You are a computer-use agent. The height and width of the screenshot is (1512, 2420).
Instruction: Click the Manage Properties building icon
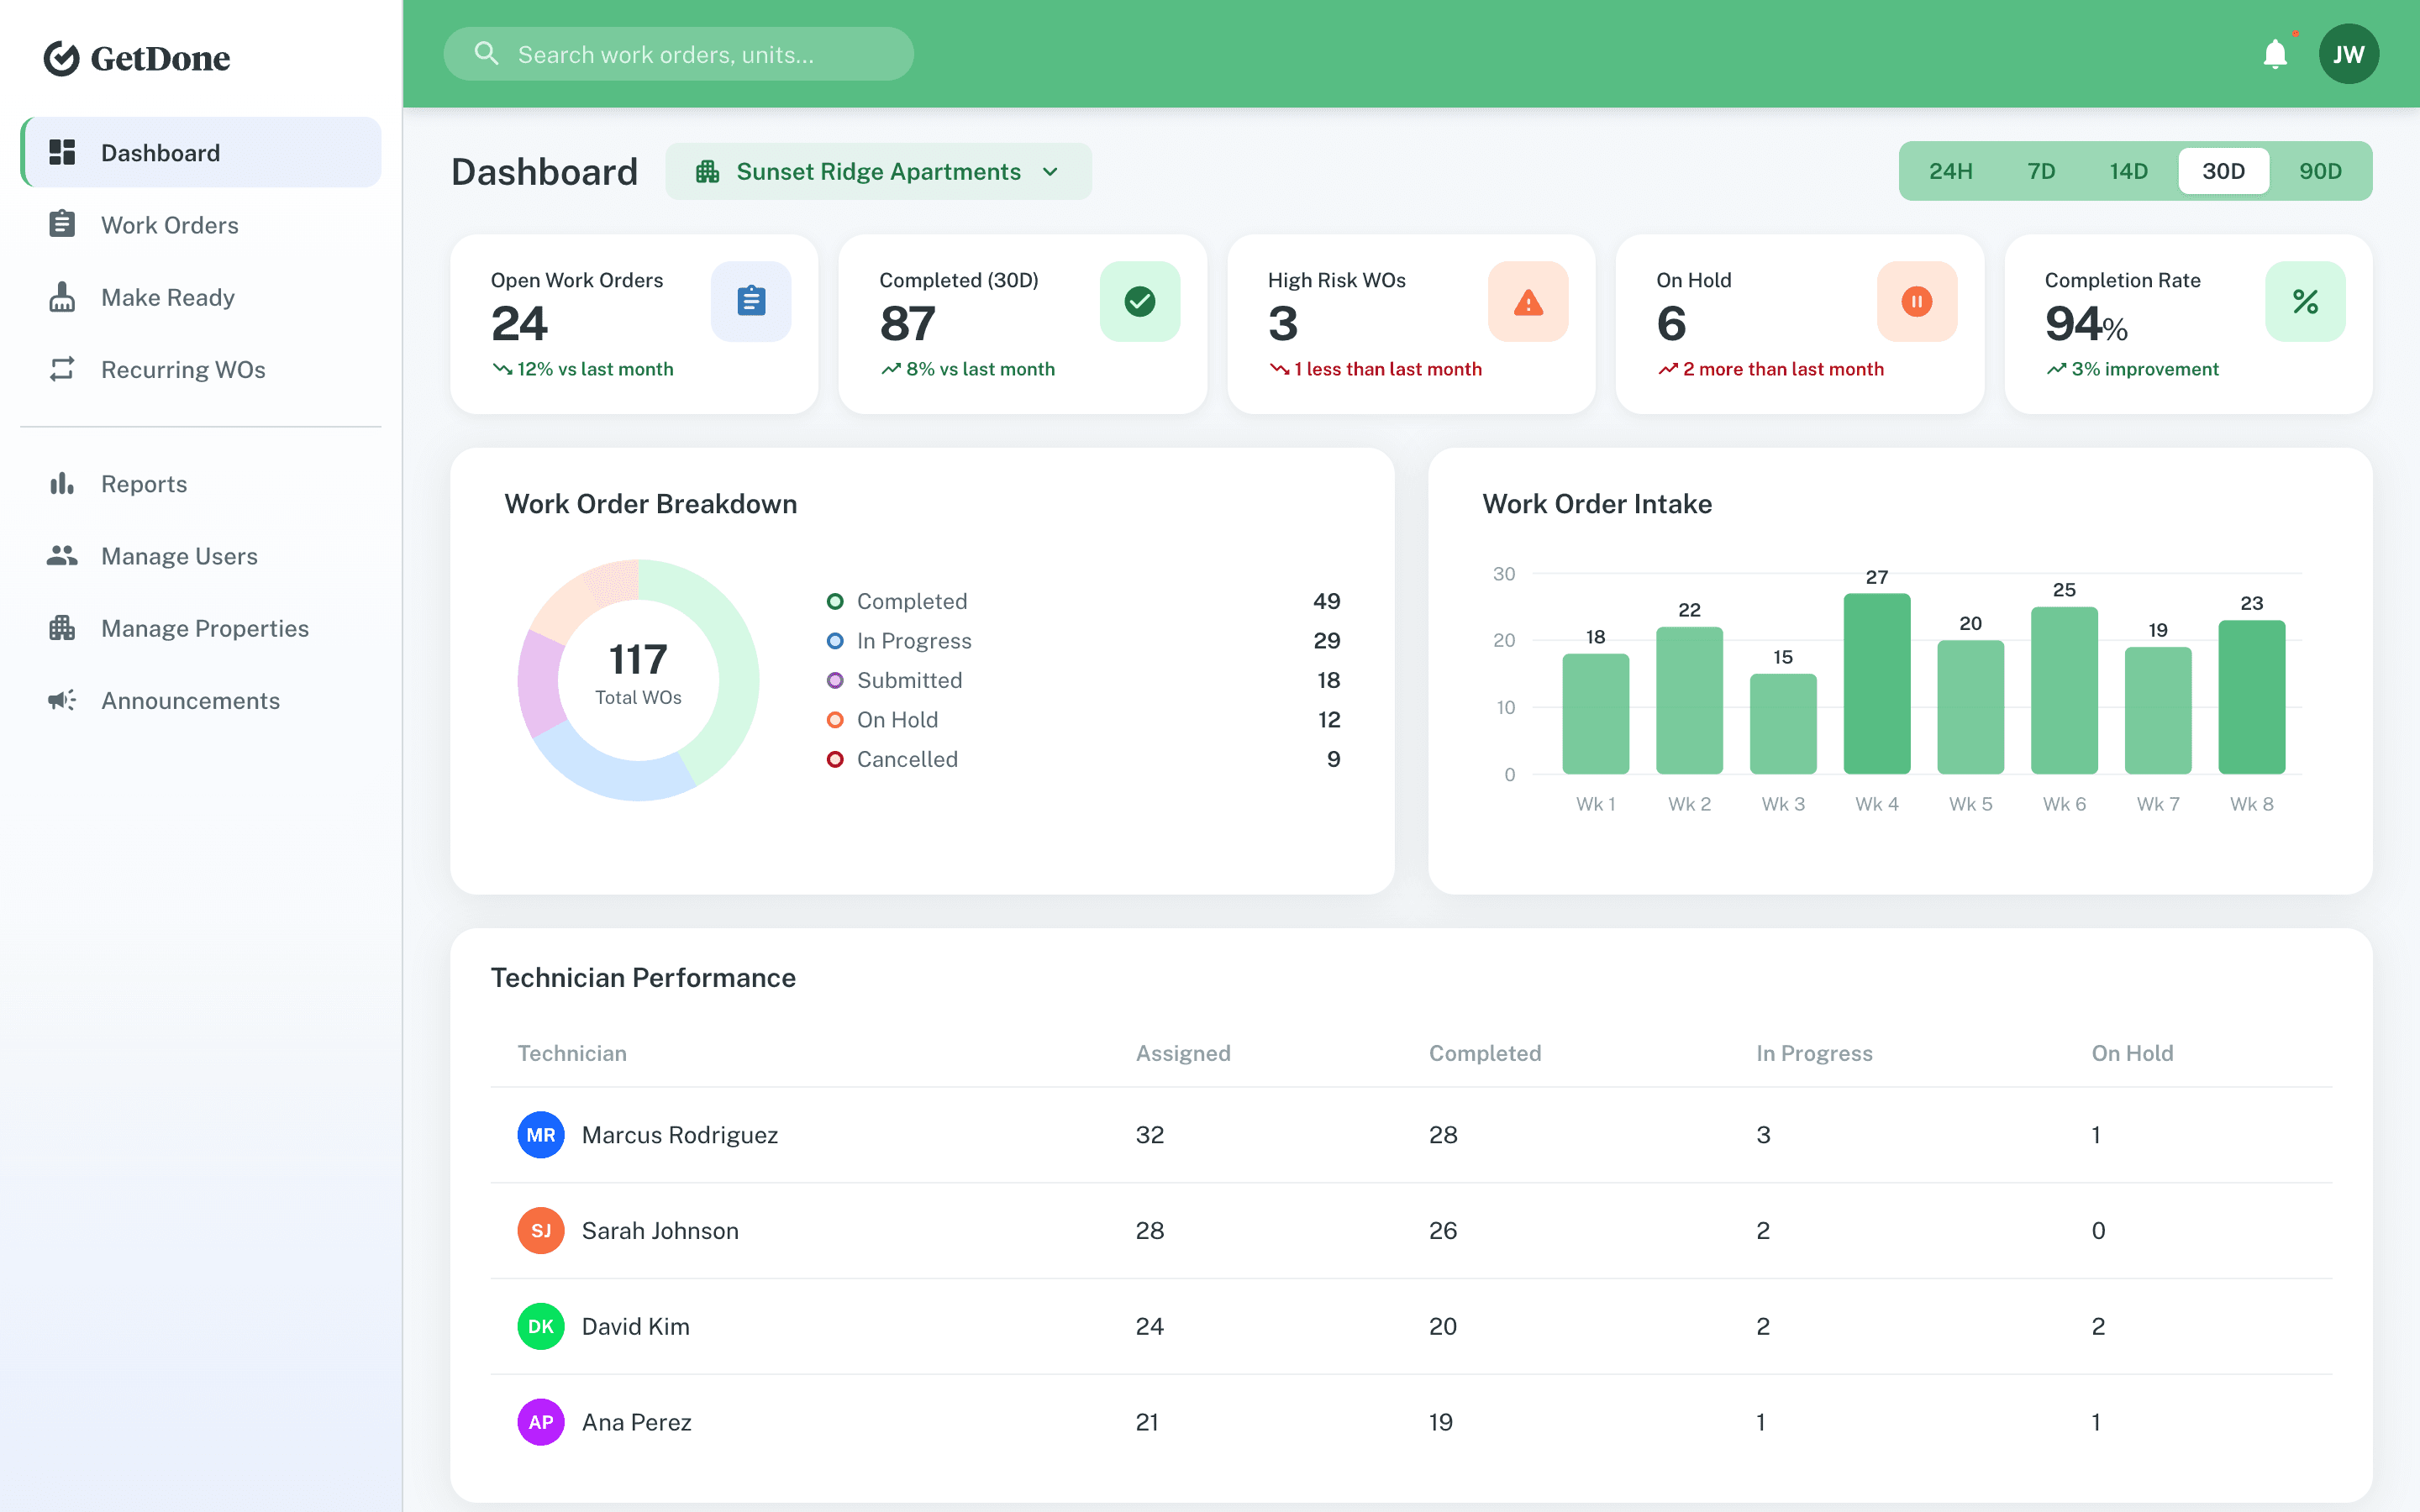pos(62,627)
